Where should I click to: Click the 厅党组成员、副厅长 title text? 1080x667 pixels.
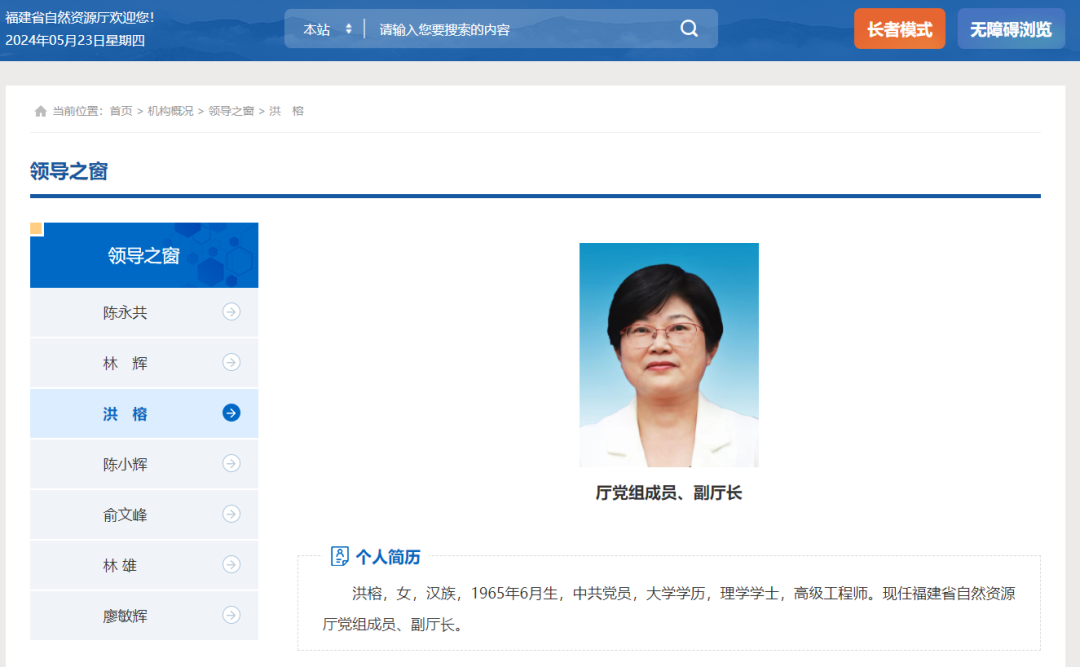(669, 493)
